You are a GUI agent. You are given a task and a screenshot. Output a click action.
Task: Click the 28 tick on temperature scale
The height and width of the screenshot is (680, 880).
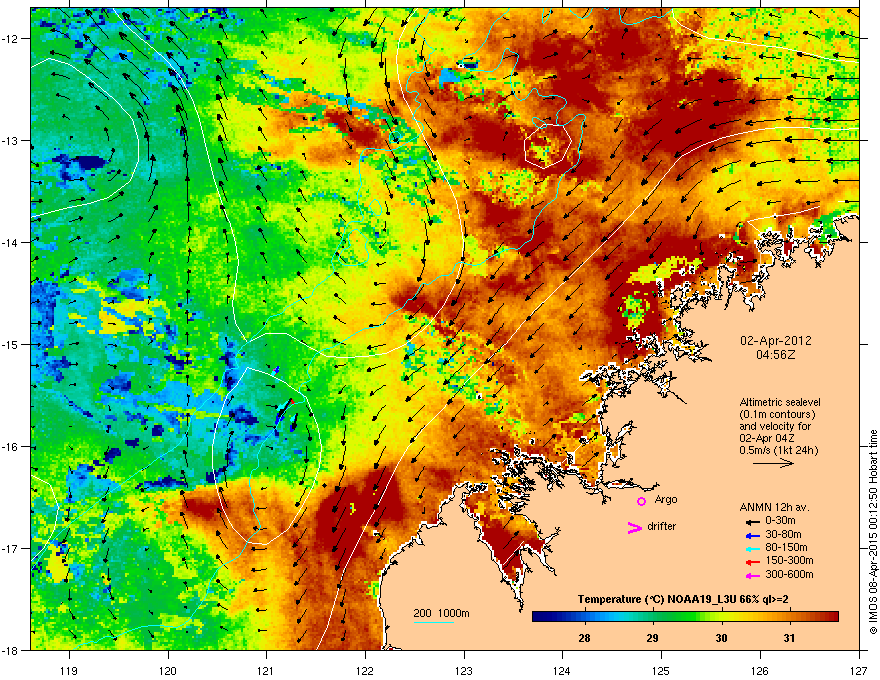pos(584,638)
